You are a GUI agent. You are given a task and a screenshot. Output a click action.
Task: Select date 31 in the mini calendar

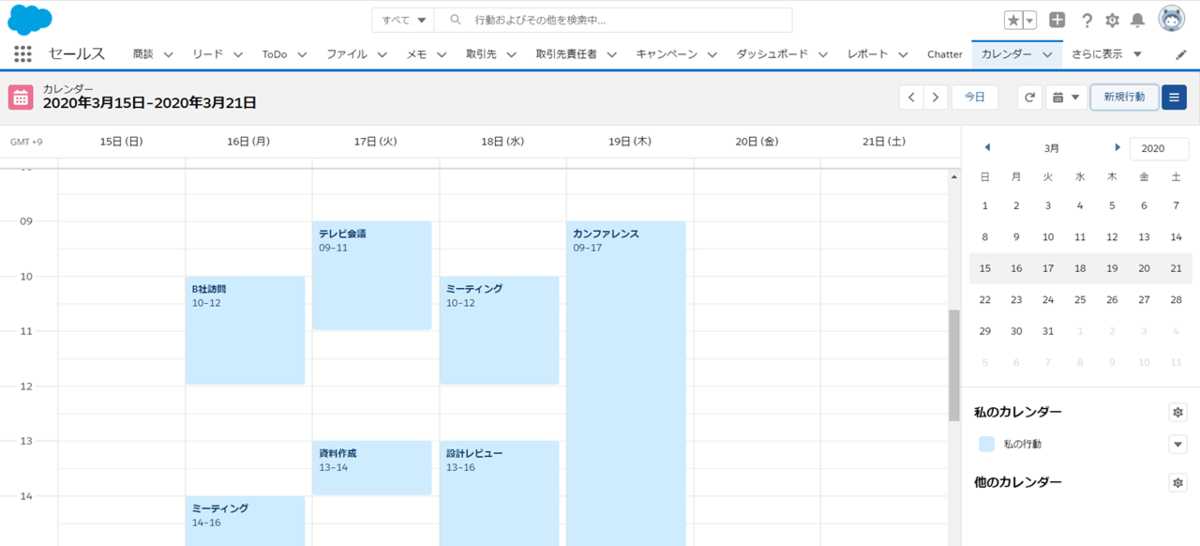click(1048, 331)
